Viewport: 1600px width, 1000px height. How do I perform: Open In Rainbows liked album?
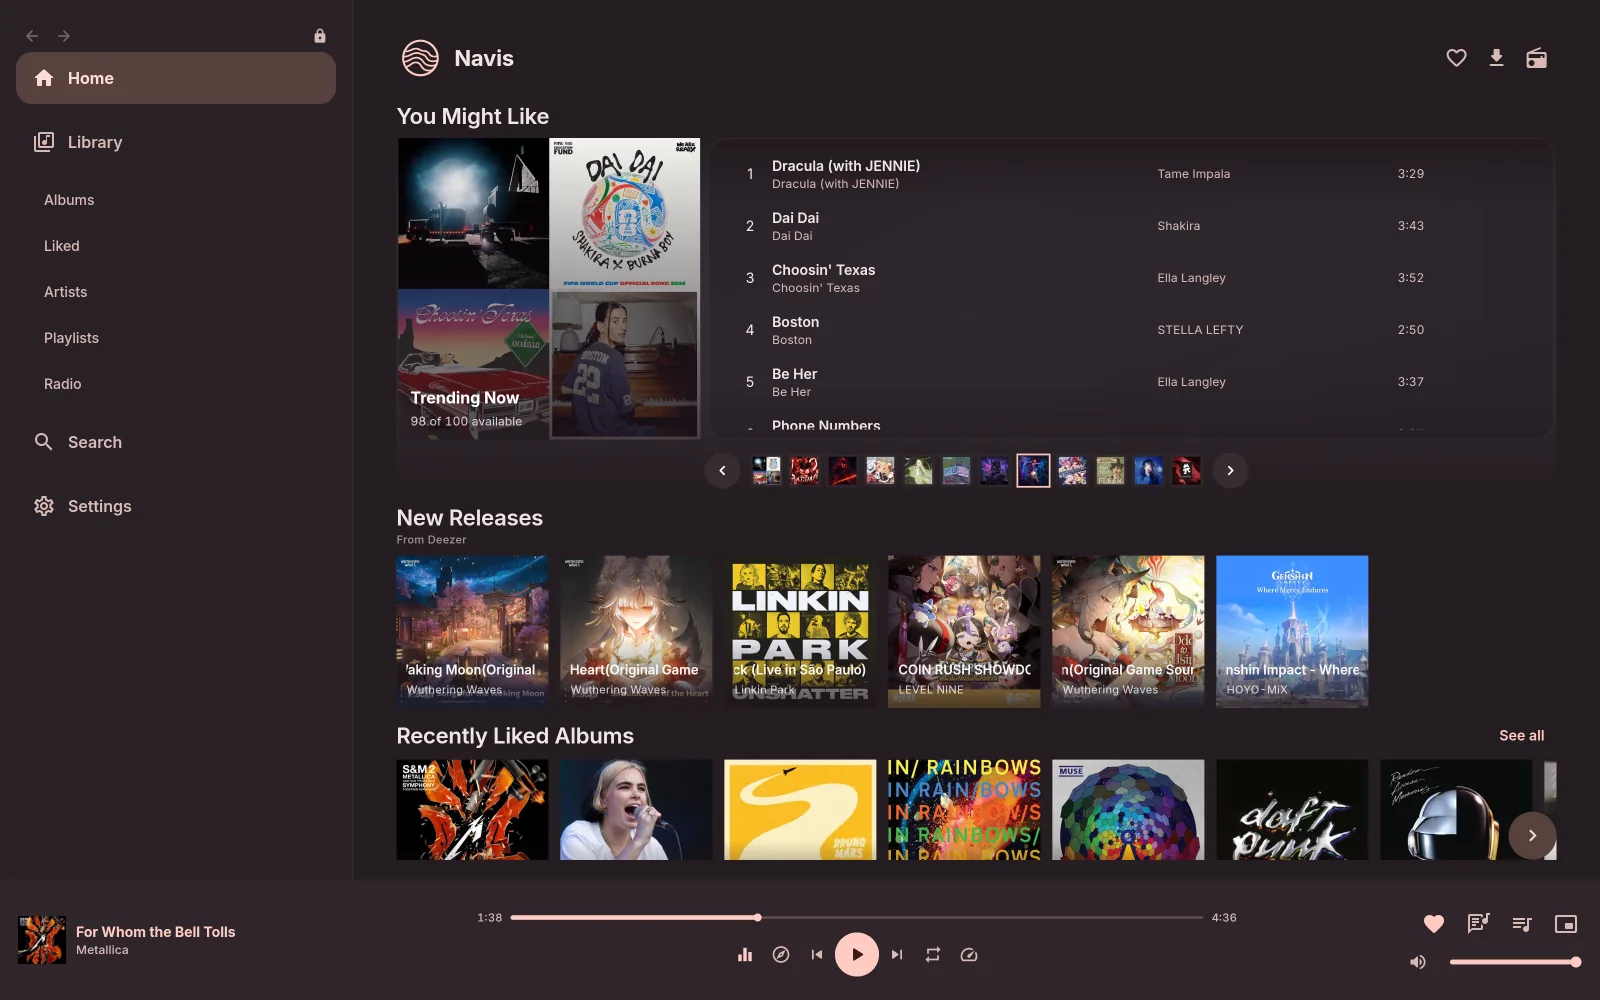964,810
